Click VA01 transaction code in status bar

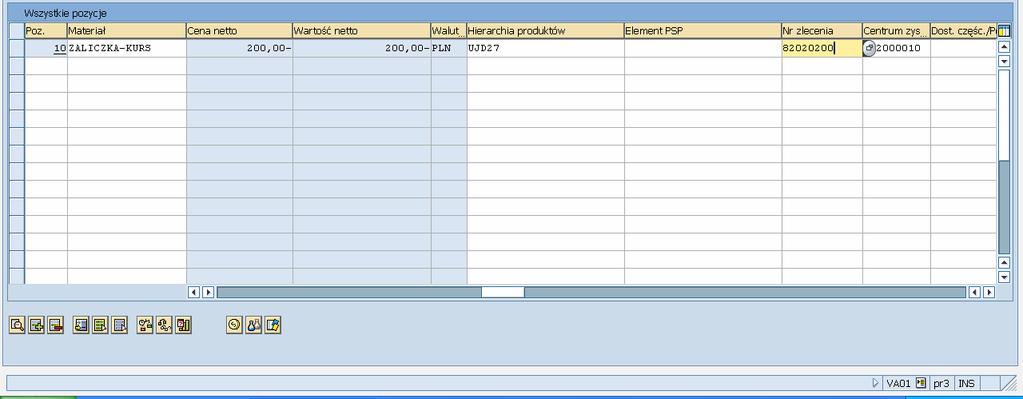pyautogui.click(x=898, y=383)
